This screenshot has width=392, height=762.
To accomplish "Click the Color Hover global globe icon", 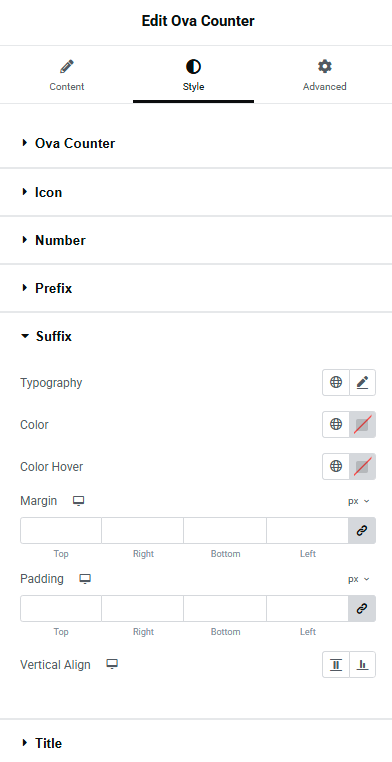I will pyautogui.click(x=336, y=467).
